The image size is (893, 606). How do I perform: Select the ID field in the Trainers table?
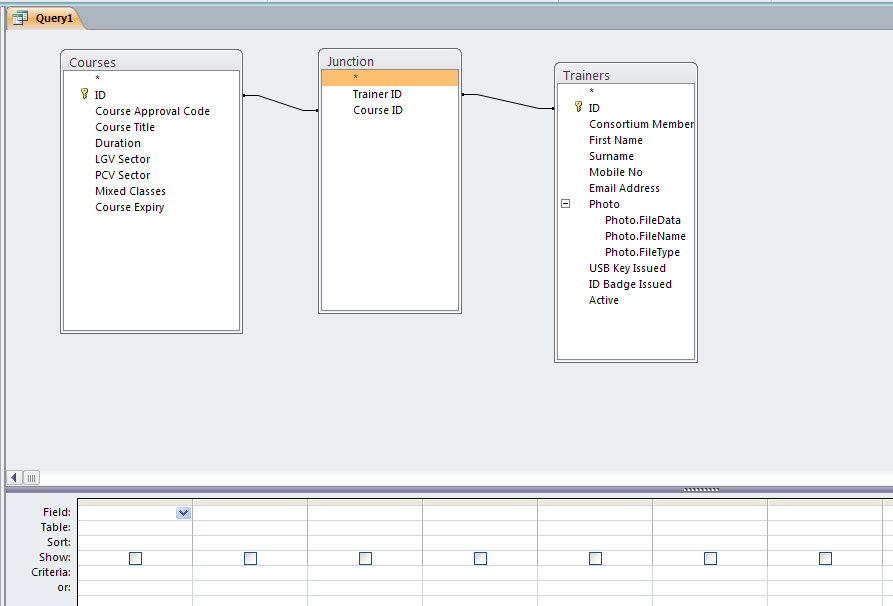(x=625, y=108)
